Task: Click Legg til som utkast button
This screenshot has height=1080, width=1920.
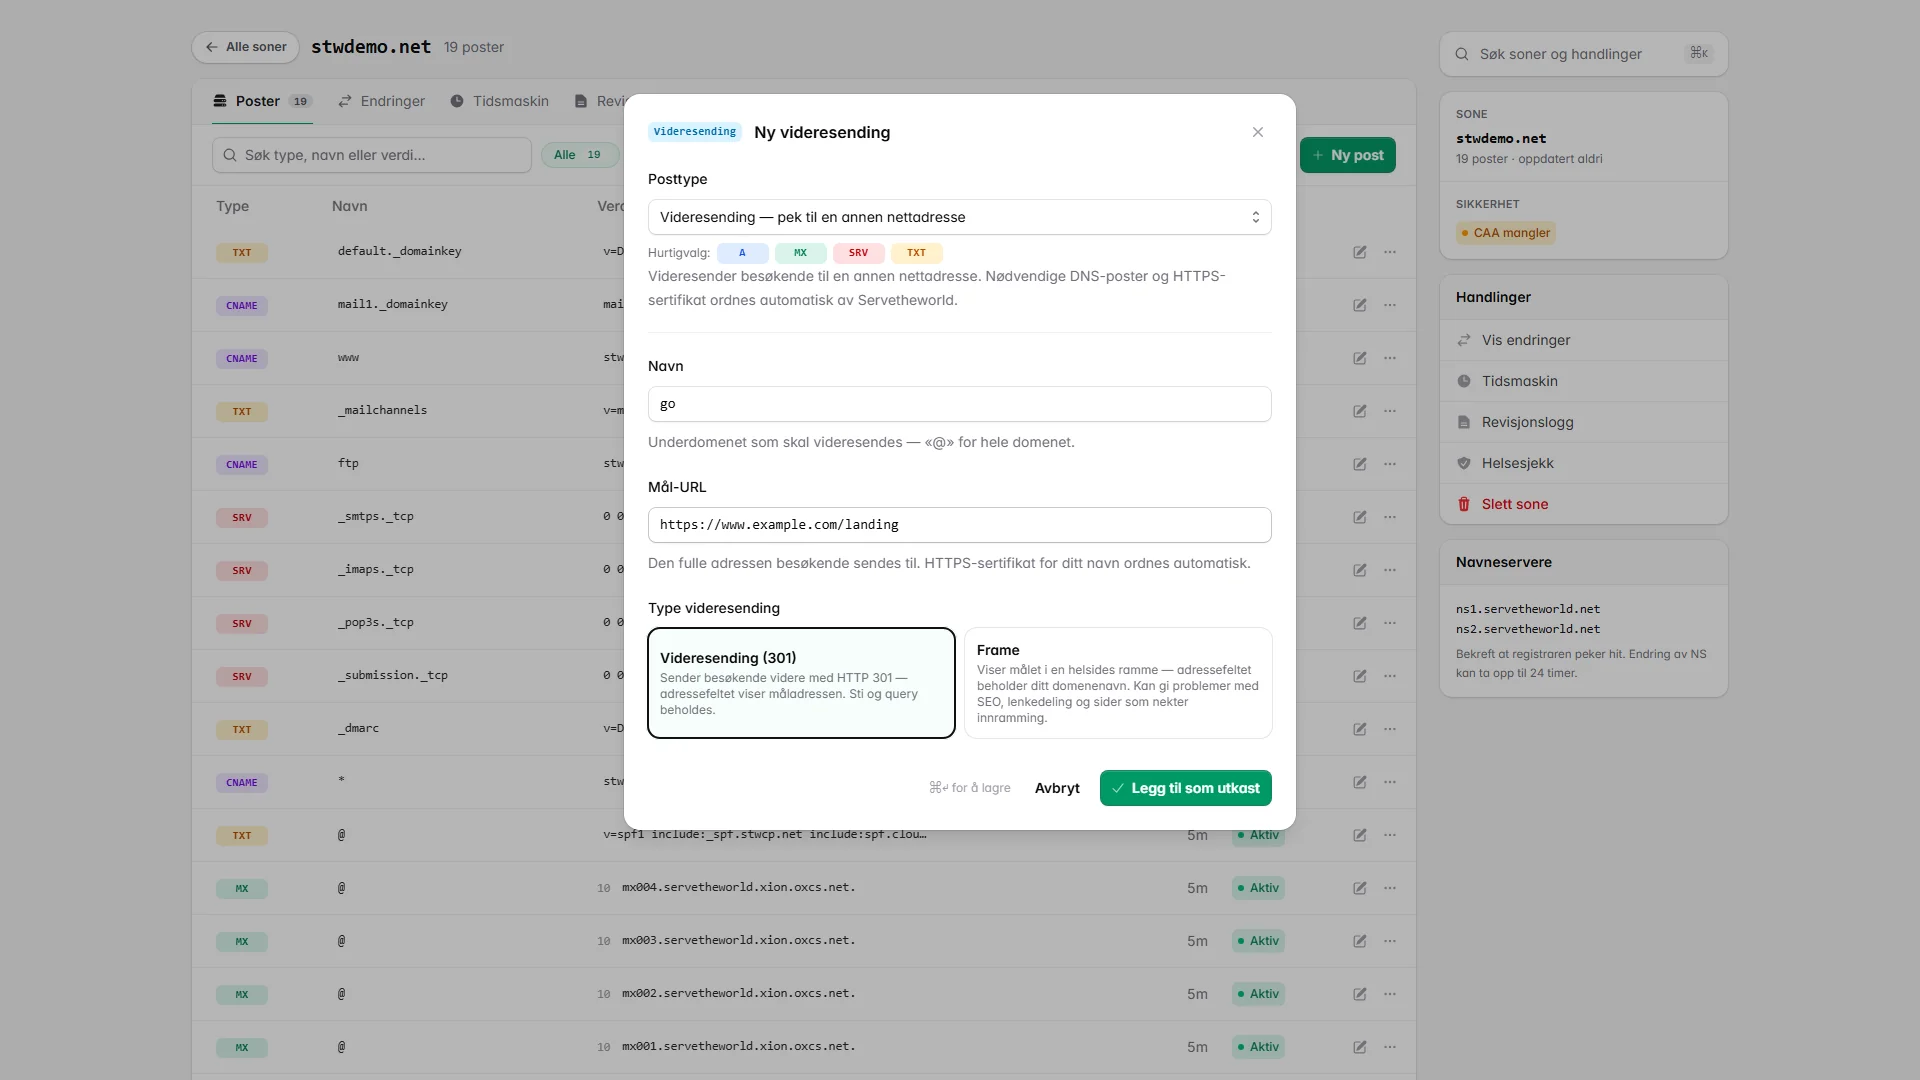Action: [1186, 788]
